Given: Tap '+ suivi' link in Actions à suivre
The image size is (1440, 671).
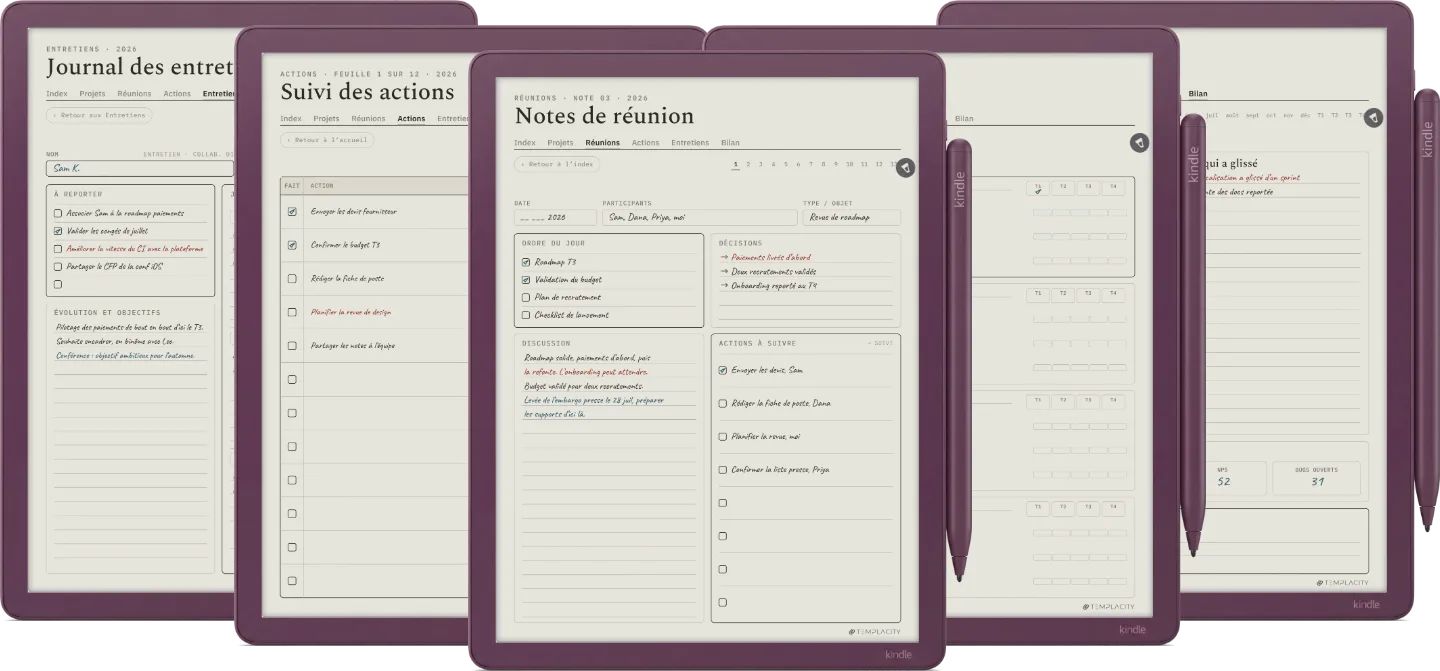Looking at the screenshot, I should point(881,343).
